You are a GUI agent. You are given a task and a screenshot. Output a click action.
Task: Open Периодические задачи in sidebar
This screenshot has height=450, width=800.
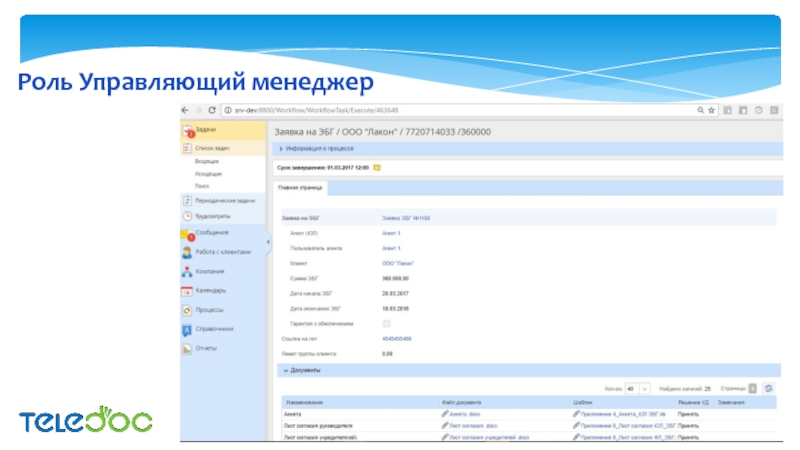[x=223, y=200]
